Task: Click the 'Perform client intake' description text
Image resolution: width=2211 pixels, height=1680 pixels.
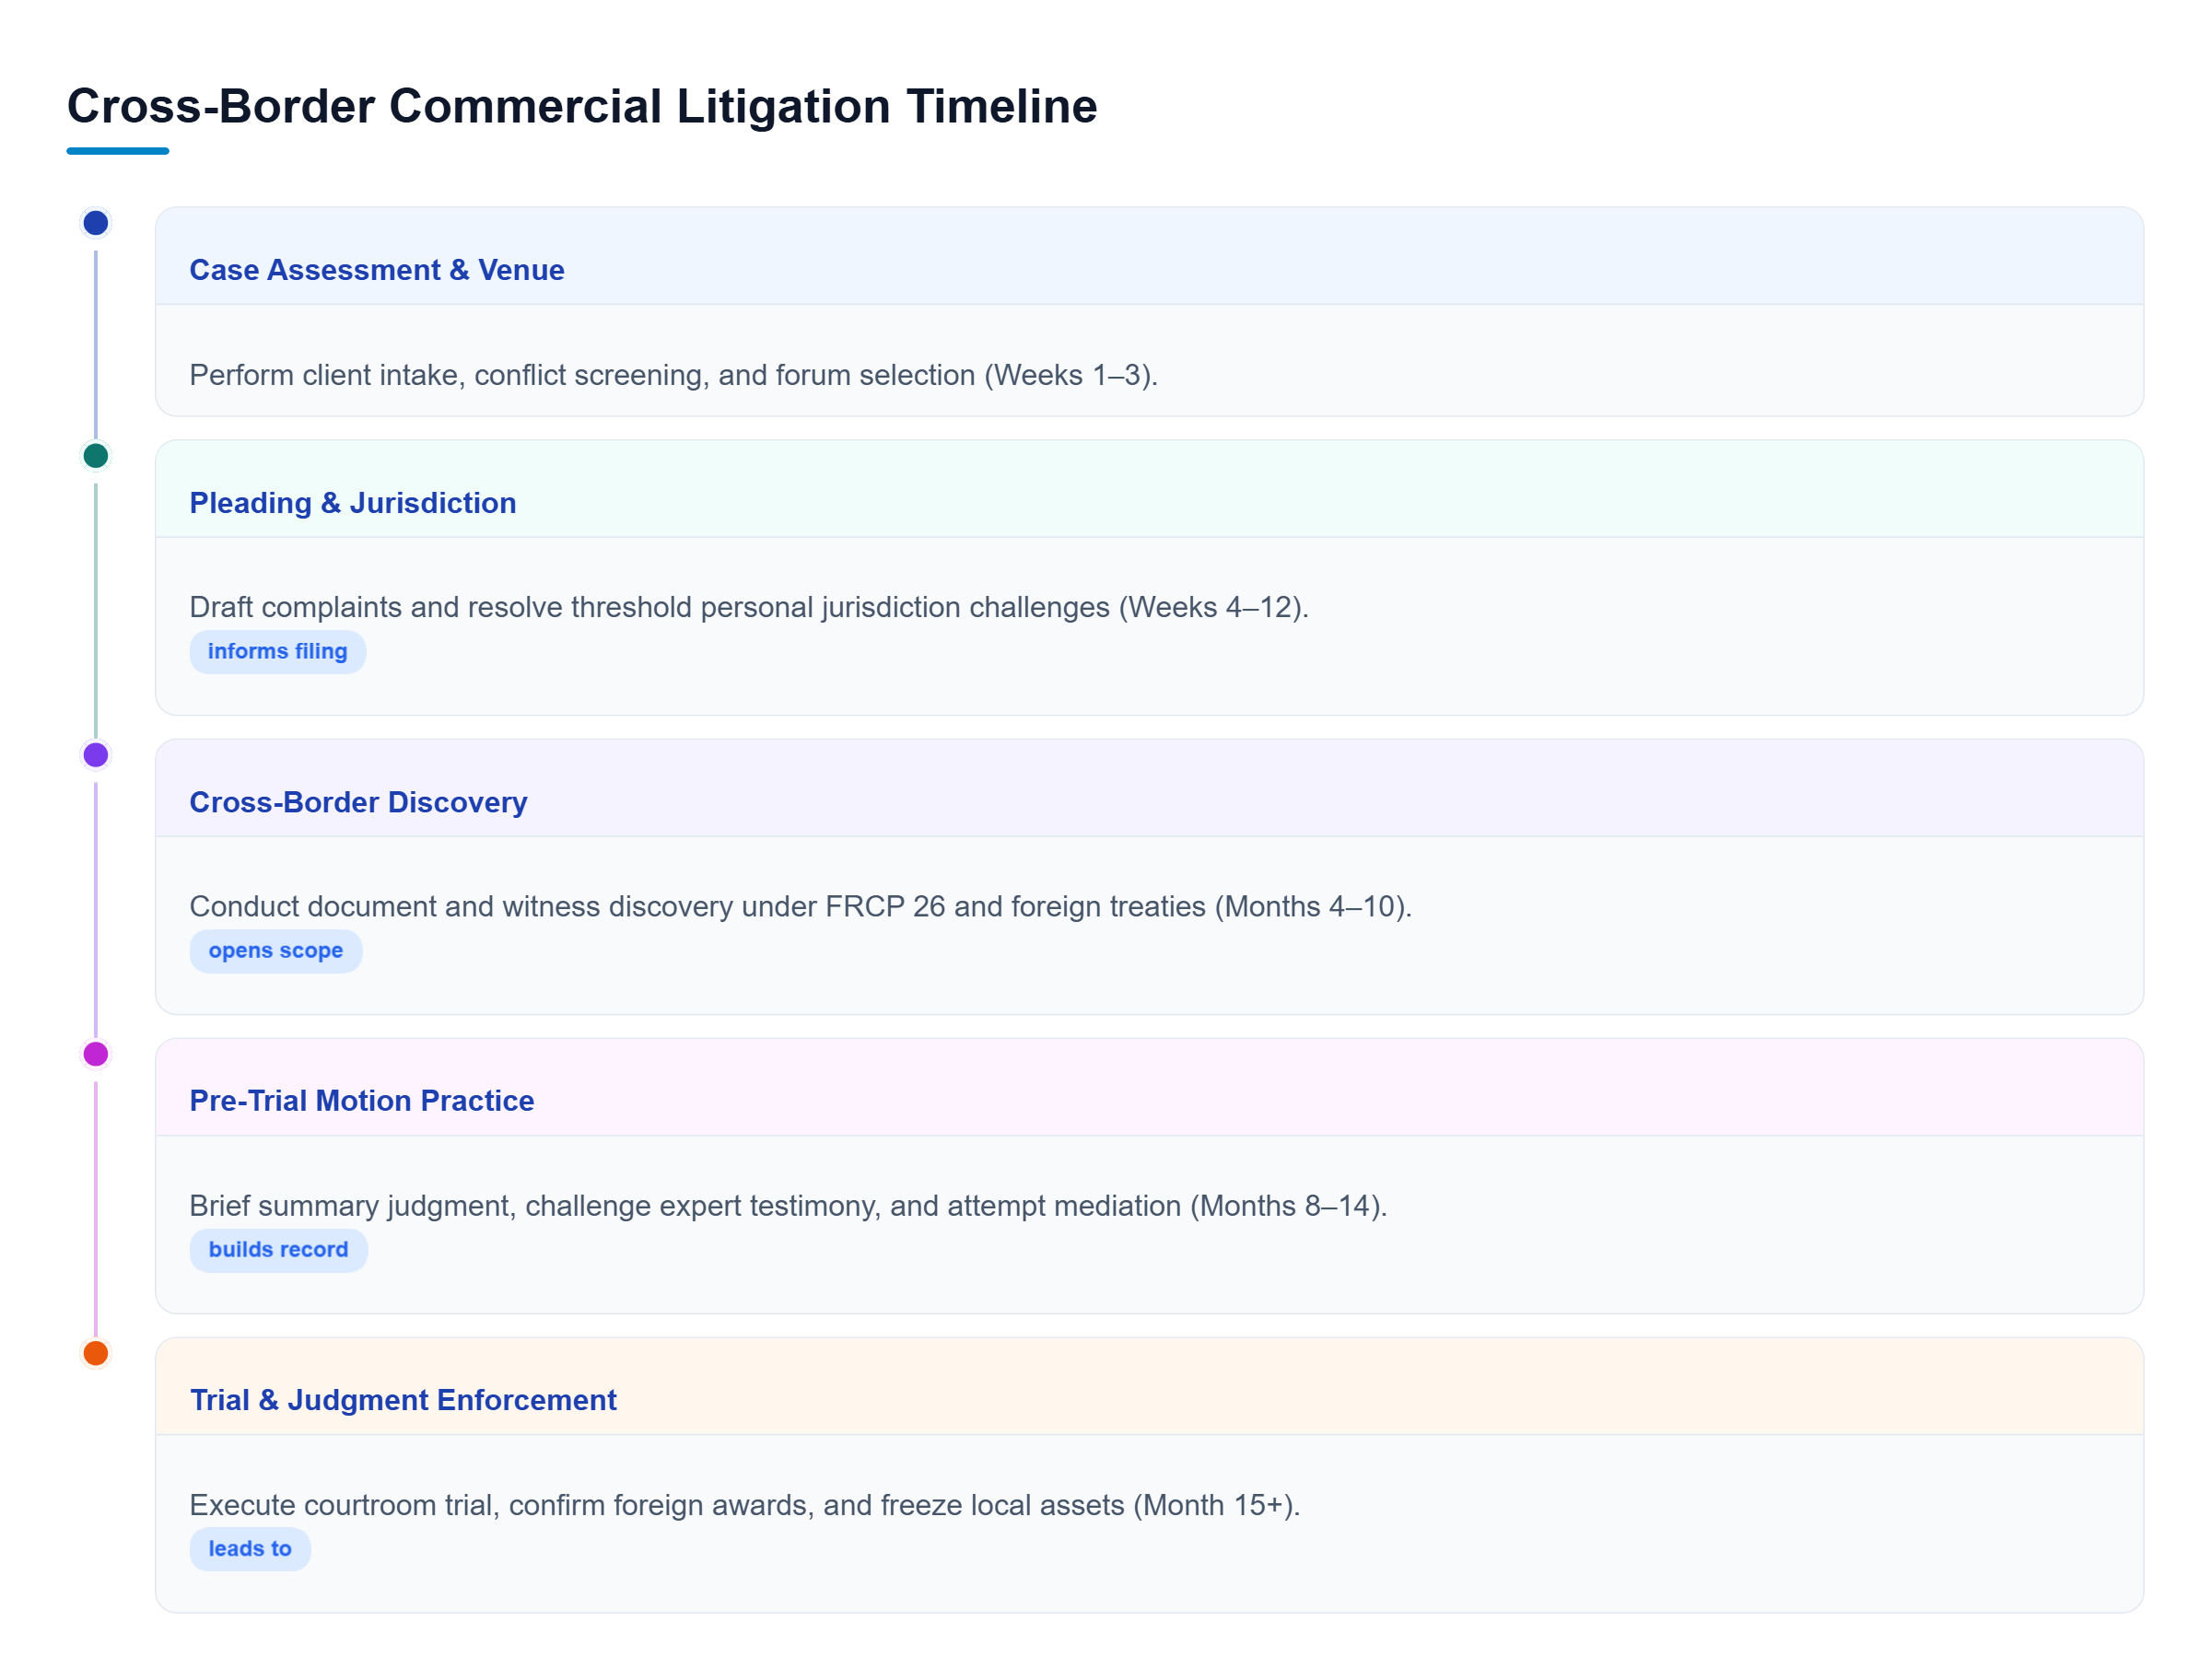Action: point(673,375)
